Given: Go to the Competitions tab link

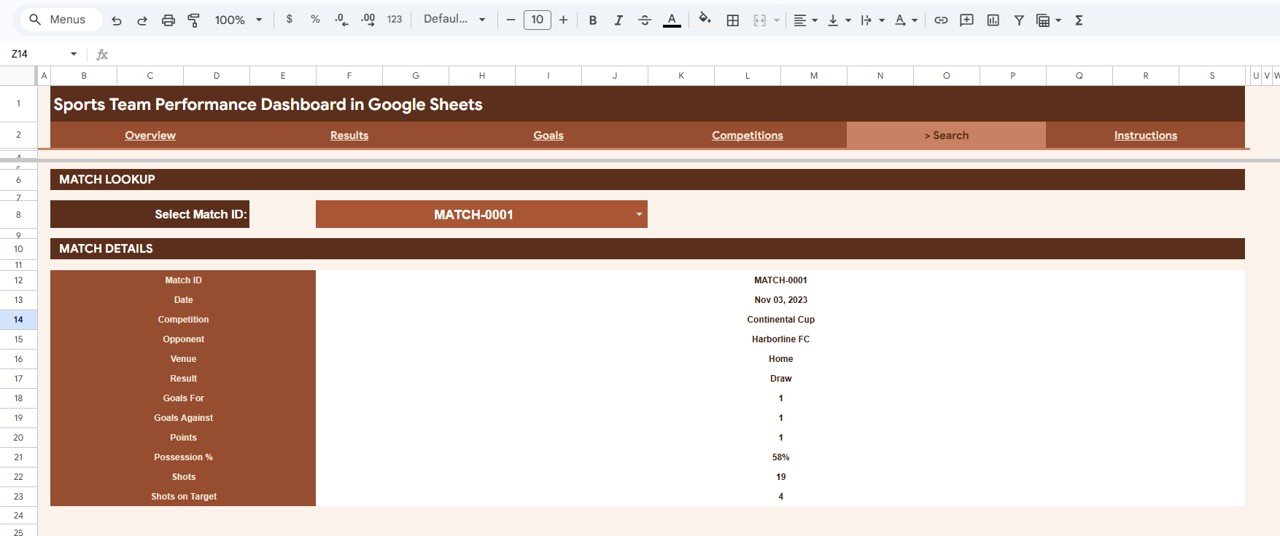Looking at the screenshot, I should pos(747,136).
